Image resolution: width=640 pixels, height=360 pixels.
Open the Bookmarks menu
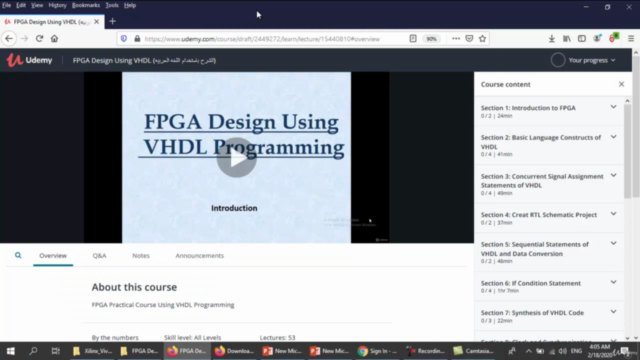tap(86, 5)
